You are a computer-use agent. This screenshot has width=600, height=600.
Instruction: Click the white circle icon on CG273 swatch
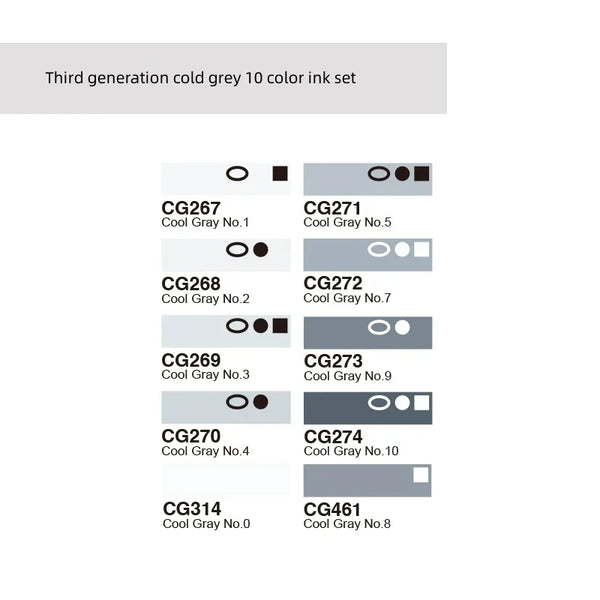click(402, 327)
